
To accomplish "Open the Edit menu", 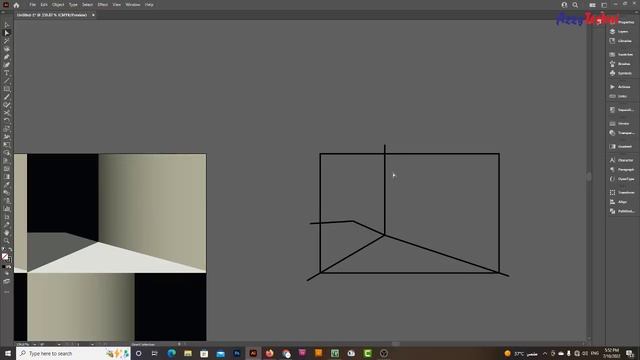I will (x=44, y=5).
